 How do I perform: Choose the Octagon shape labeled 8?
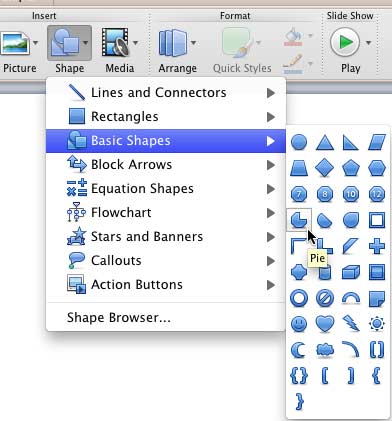(x=325, y=194)
